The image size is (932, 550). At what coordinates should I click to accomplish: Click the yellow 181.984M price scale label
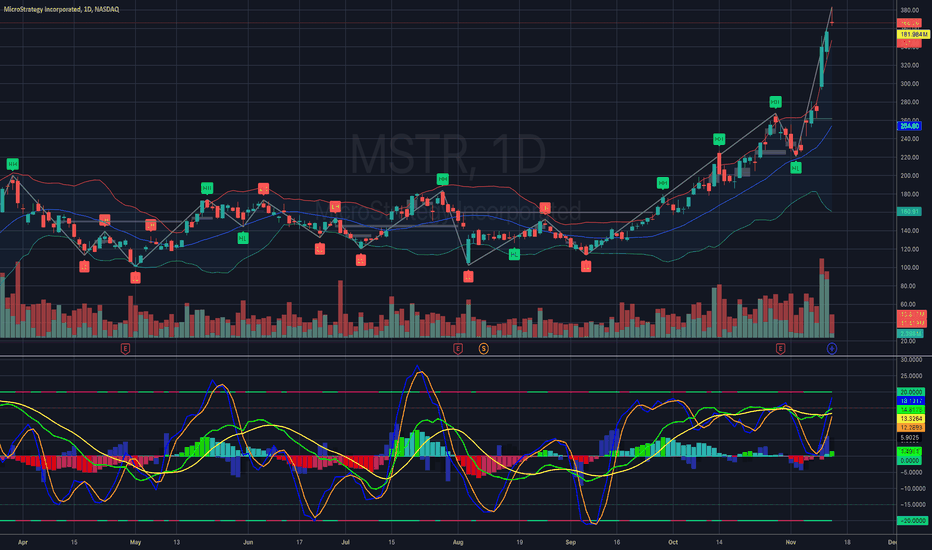(x=913, y=34)
